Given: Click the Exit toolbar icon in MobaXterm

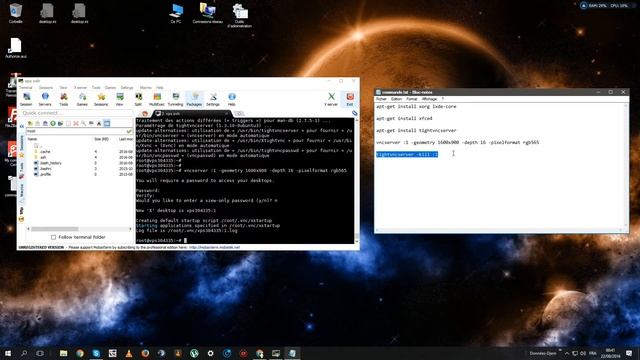Looking at the screenshot, I should [x=350, y=99].
